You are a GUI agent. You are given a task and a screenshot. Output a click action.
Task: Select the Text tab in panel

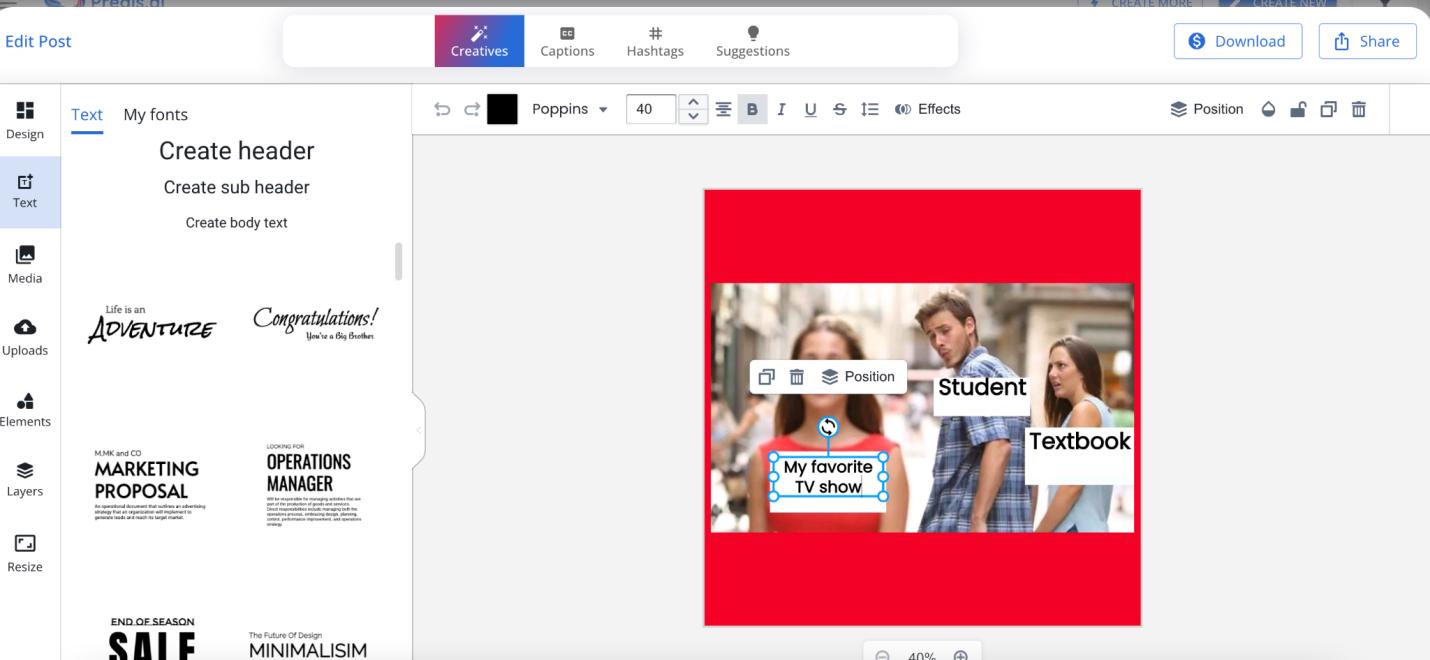pos(87,115)
